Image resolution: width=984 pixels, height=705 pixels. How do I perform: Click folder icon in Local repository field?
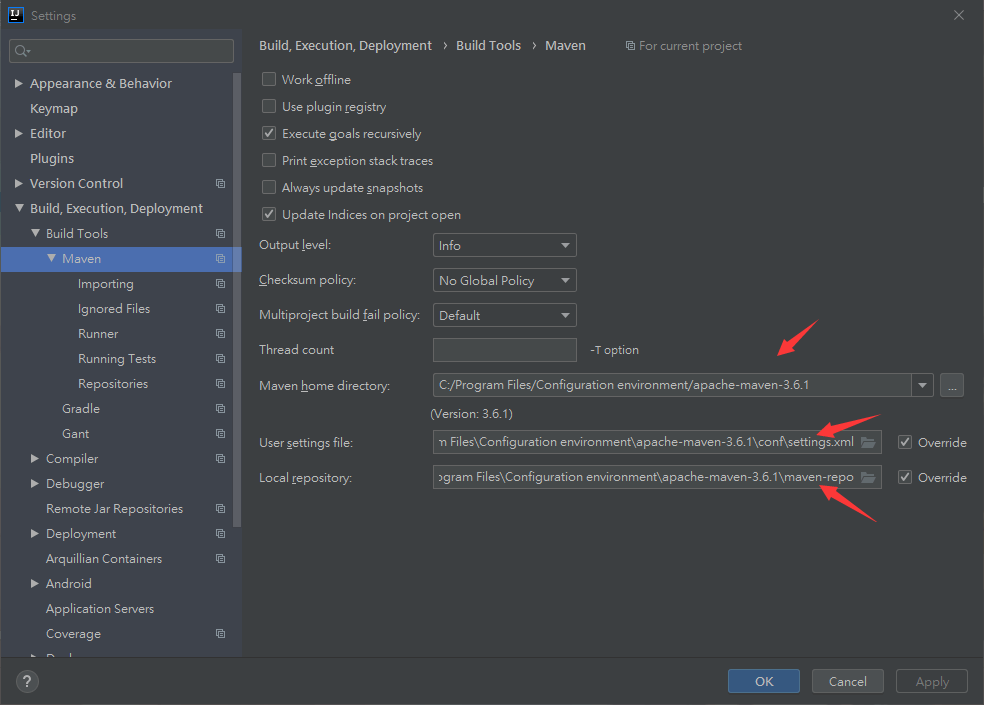click(x=868, y=477)
